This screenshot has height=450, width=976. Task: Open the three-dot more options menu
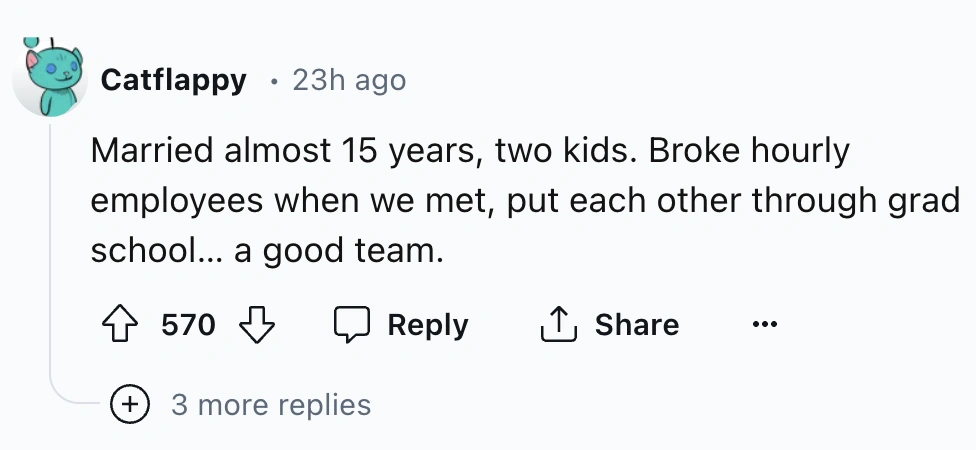pyautogui.click(x=764, y=325)
